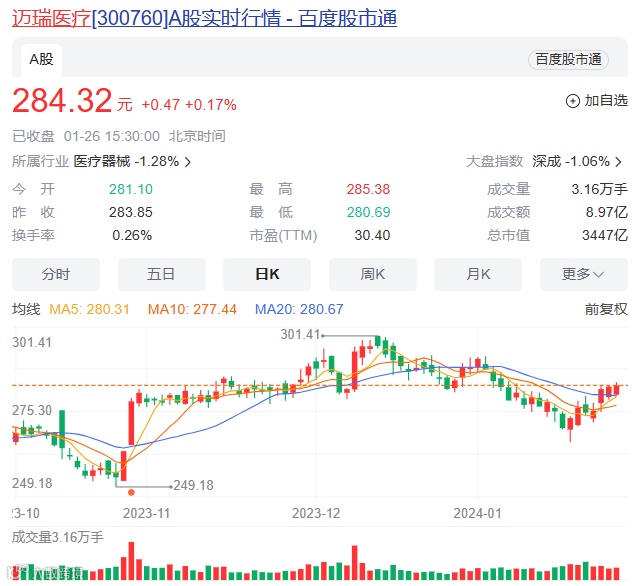Click the 换手率 value 0.26%
Viewport: 632px width, 586px height.
pyautogui.click(x=132, y=235)
